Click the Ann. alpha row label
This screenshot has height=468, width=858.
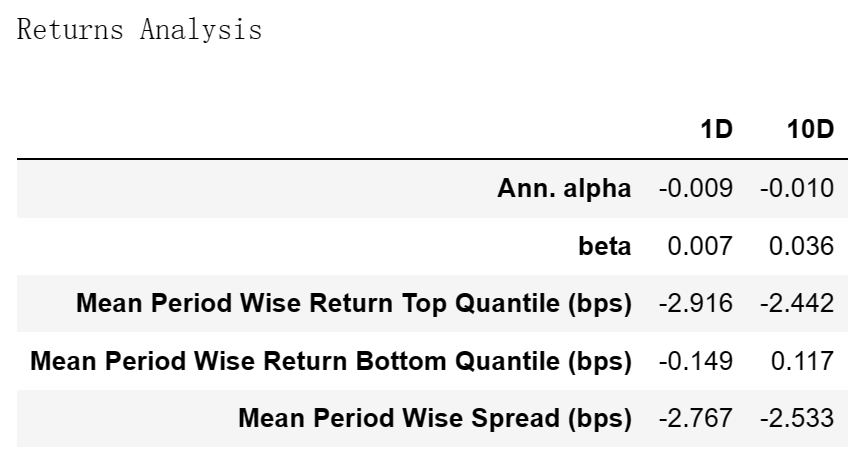(564, 188)
